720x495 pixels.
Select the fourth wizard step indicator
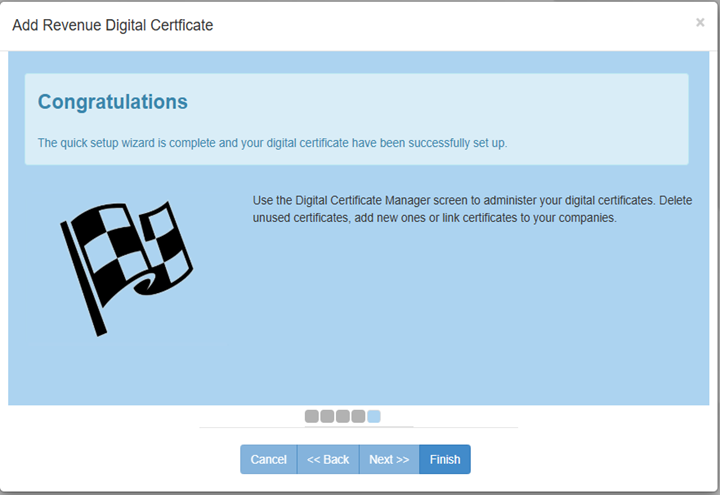coord(358,416)
